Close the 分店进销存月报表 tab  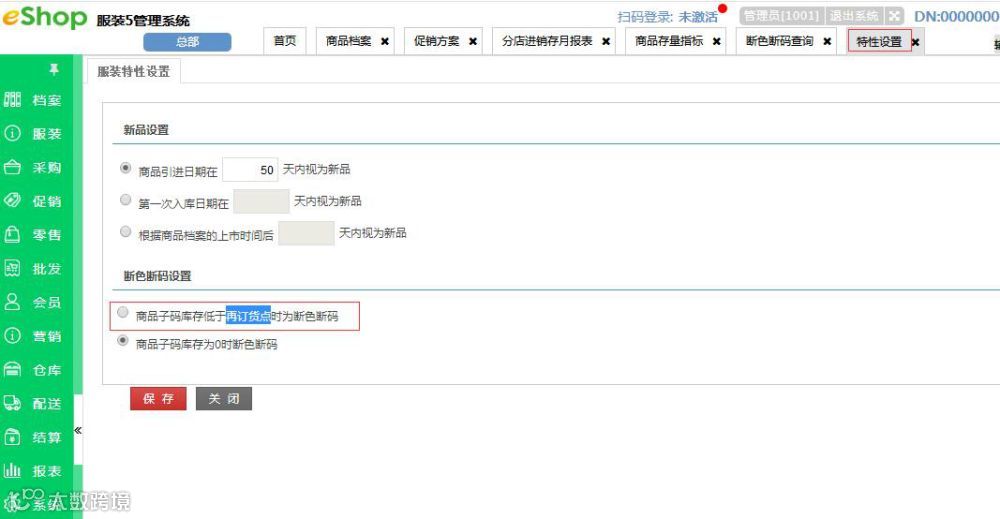606,41
